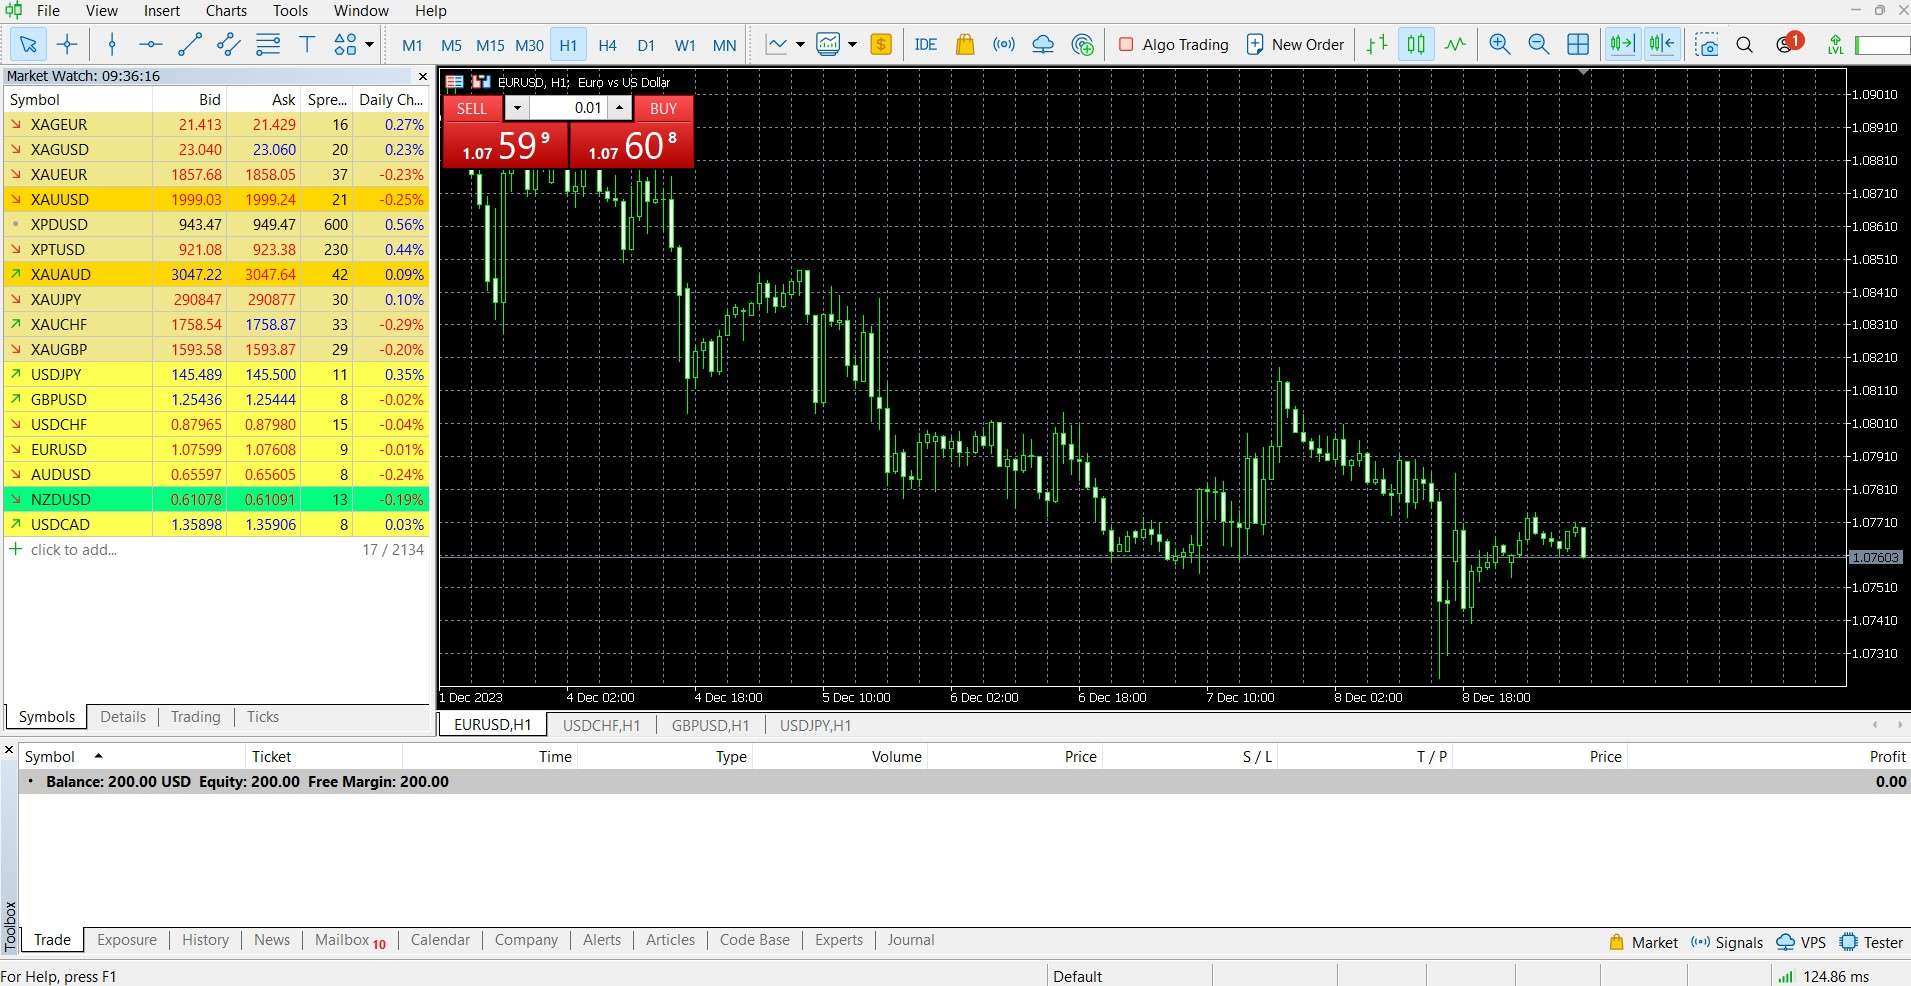Open the search magnifier icon
The image size is (1911, 986).
pos(1745,44)
